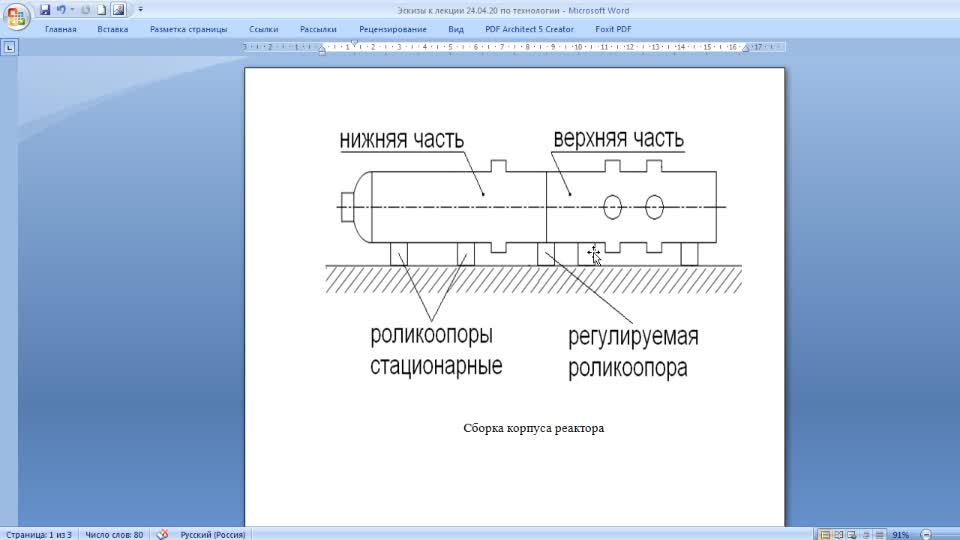This screenshot has height=540, width=960.
Task: Click the zoom out minus button
Action: (x=926, y=534)
